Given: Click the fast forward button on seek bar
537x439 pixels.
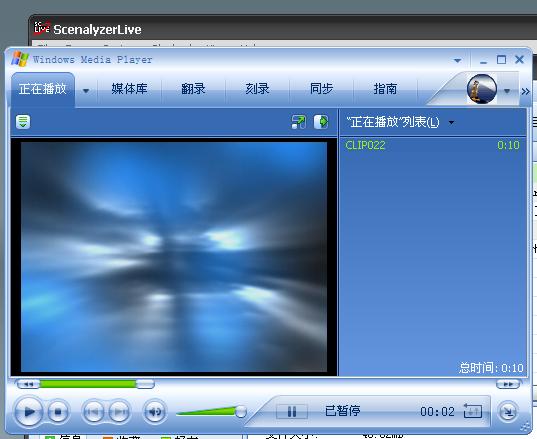Looking at the screenshot, I should (x=508, y=384).
